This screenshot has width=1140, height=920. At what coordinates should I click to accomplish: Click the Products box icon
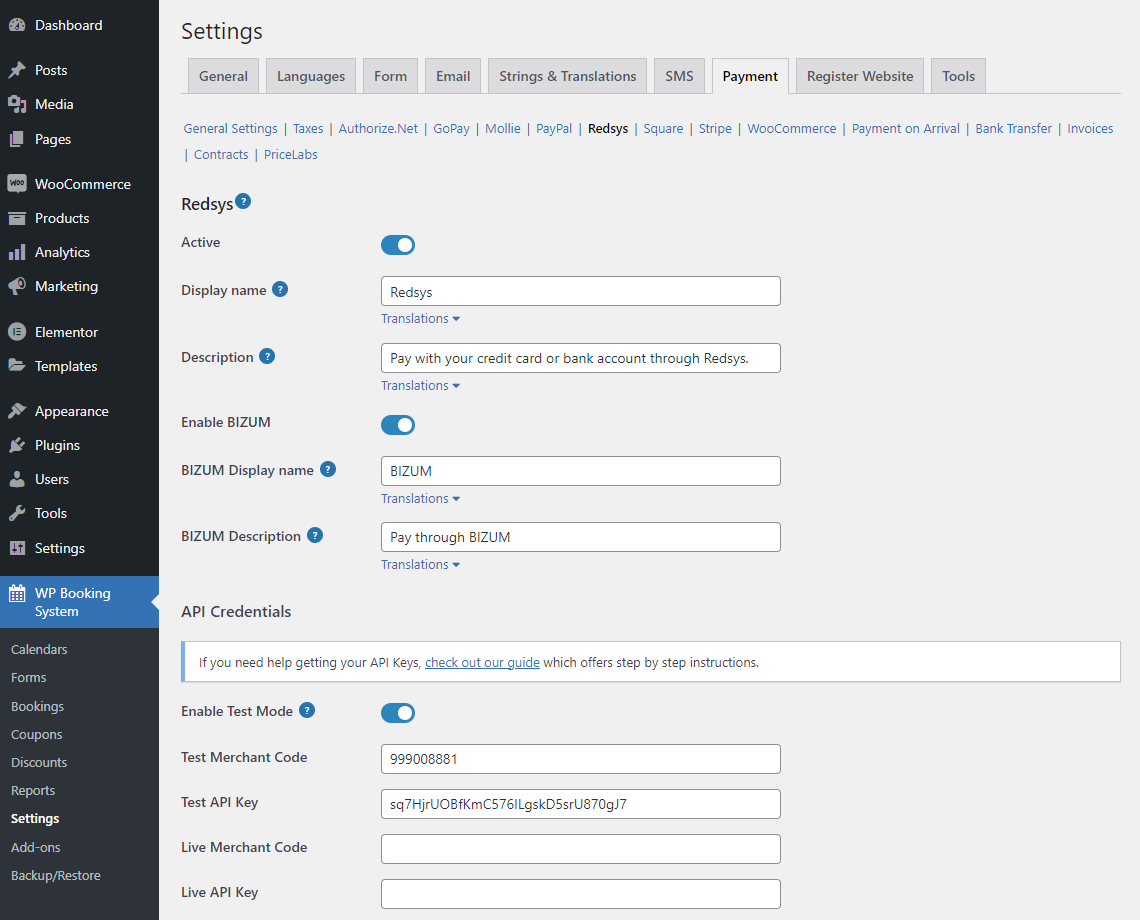pos(17,218)
